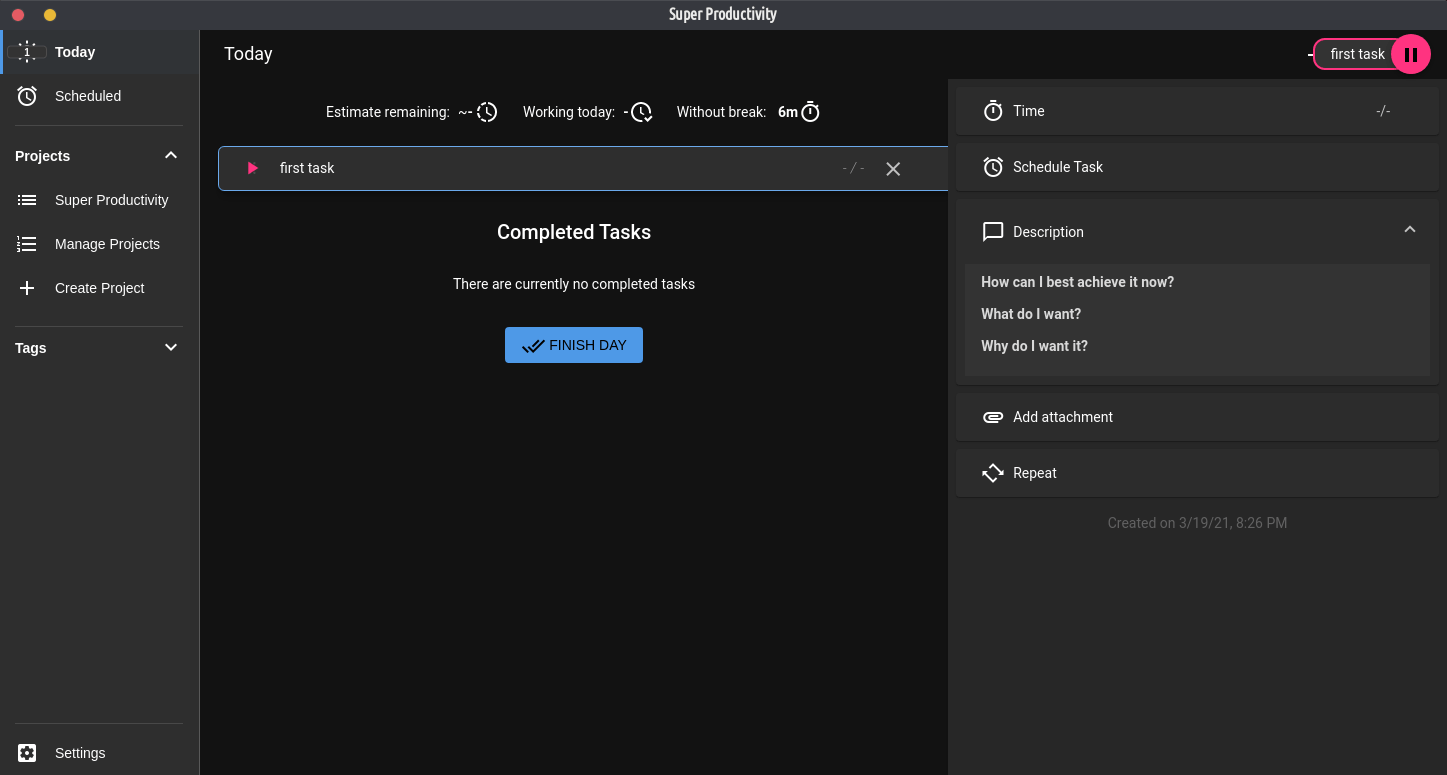Click the Settings gear icon
The height and width of the screenshot is (775, 1447).
pyautogui.click(x=27, y=753)
